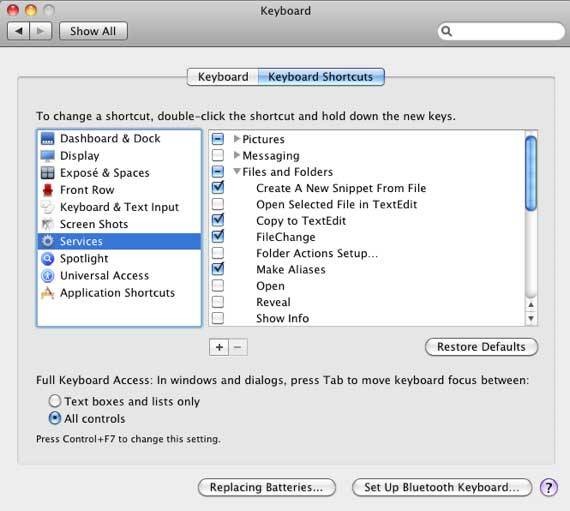Click the services list scrollbar thumb
This screenshot has height=511, width=570.
531,173
